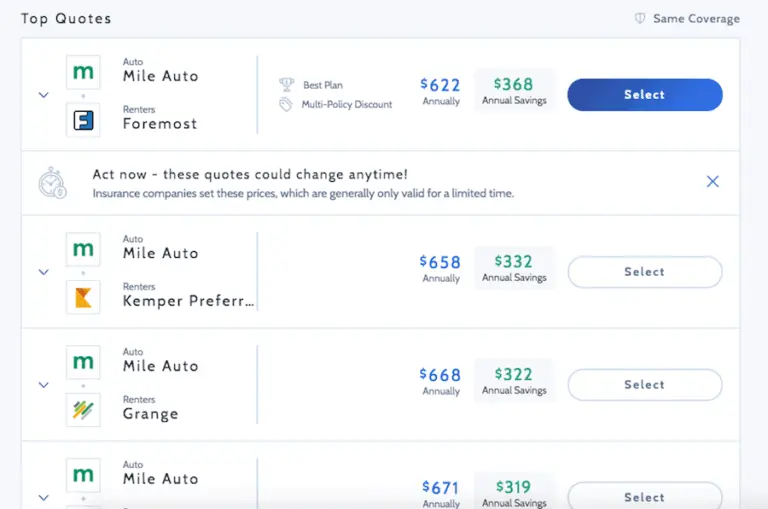Click the $368 Annual Savings badge
Viewport: 768px width, 509px height.
(514, 90)
